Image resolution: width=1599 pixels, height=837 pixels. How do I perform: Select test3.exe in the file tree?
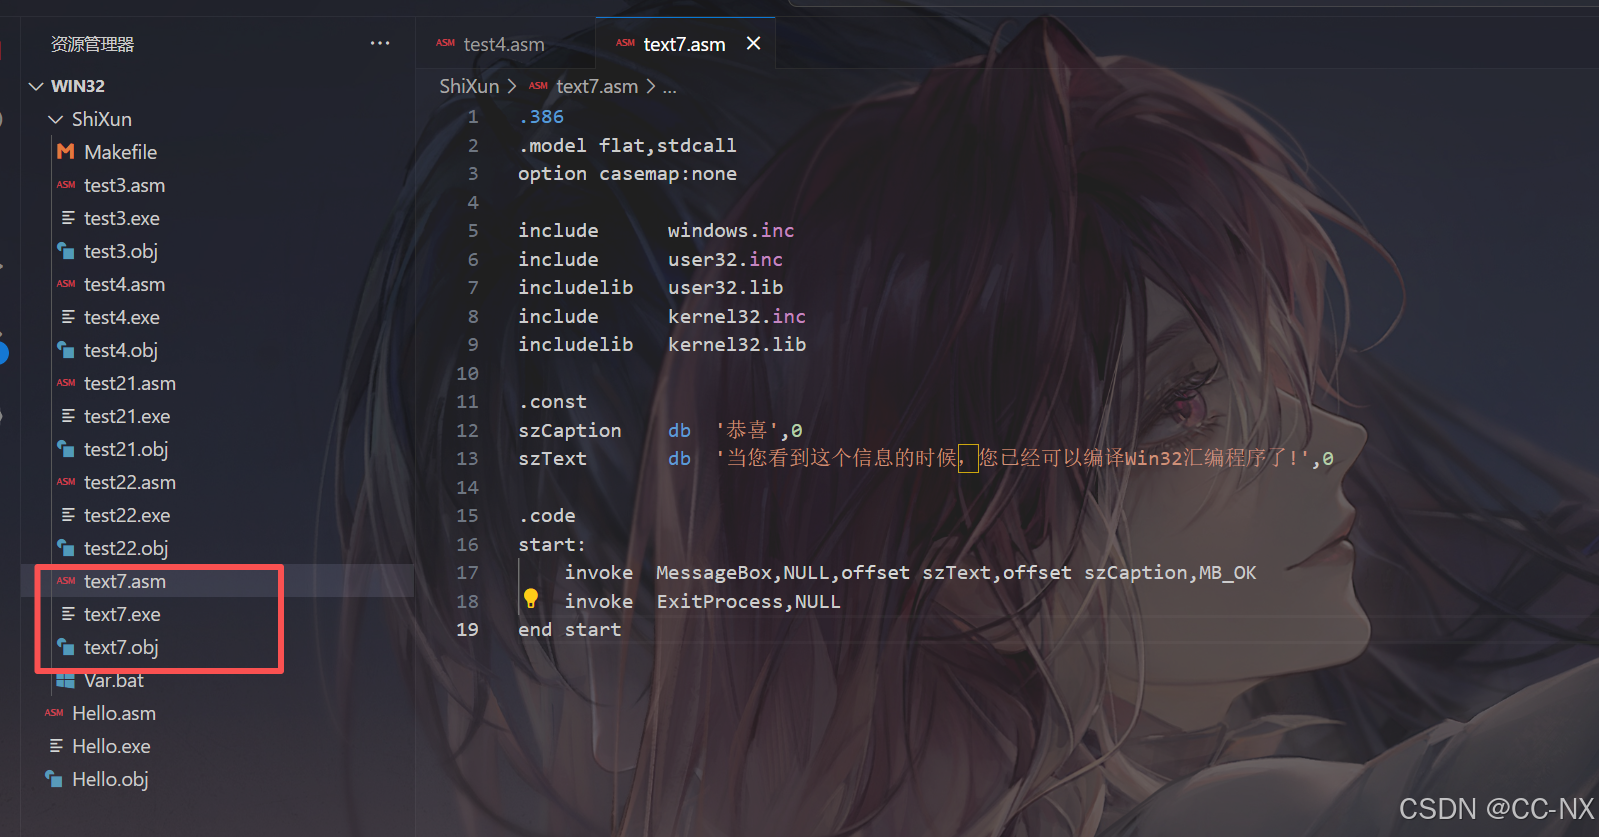tap(122, 218)
